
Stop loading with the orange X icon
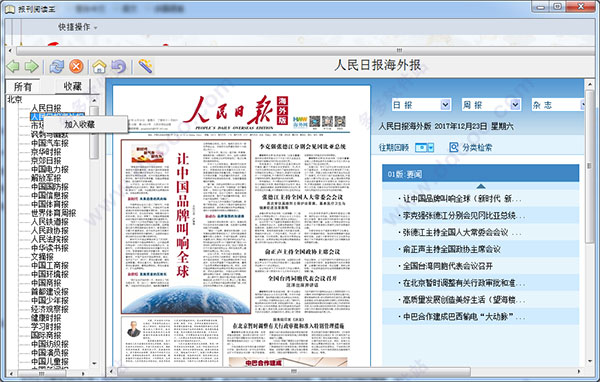click(x=76, y=66)
